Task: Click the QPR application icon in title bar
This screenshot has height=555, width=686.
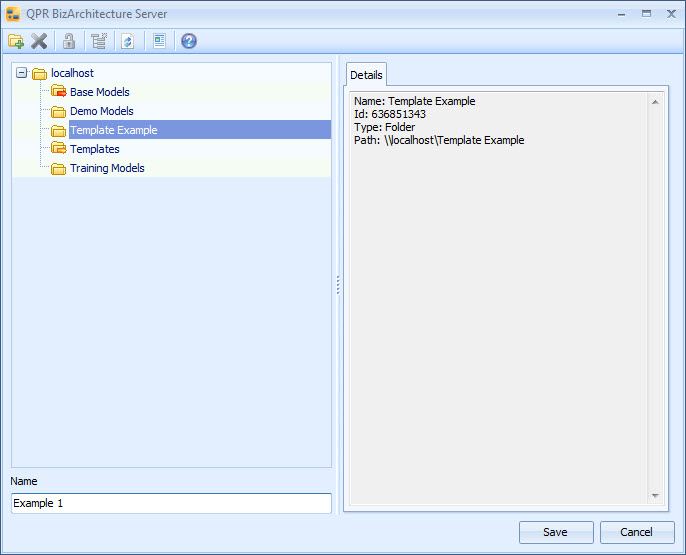Action: (x=13, y=14)
